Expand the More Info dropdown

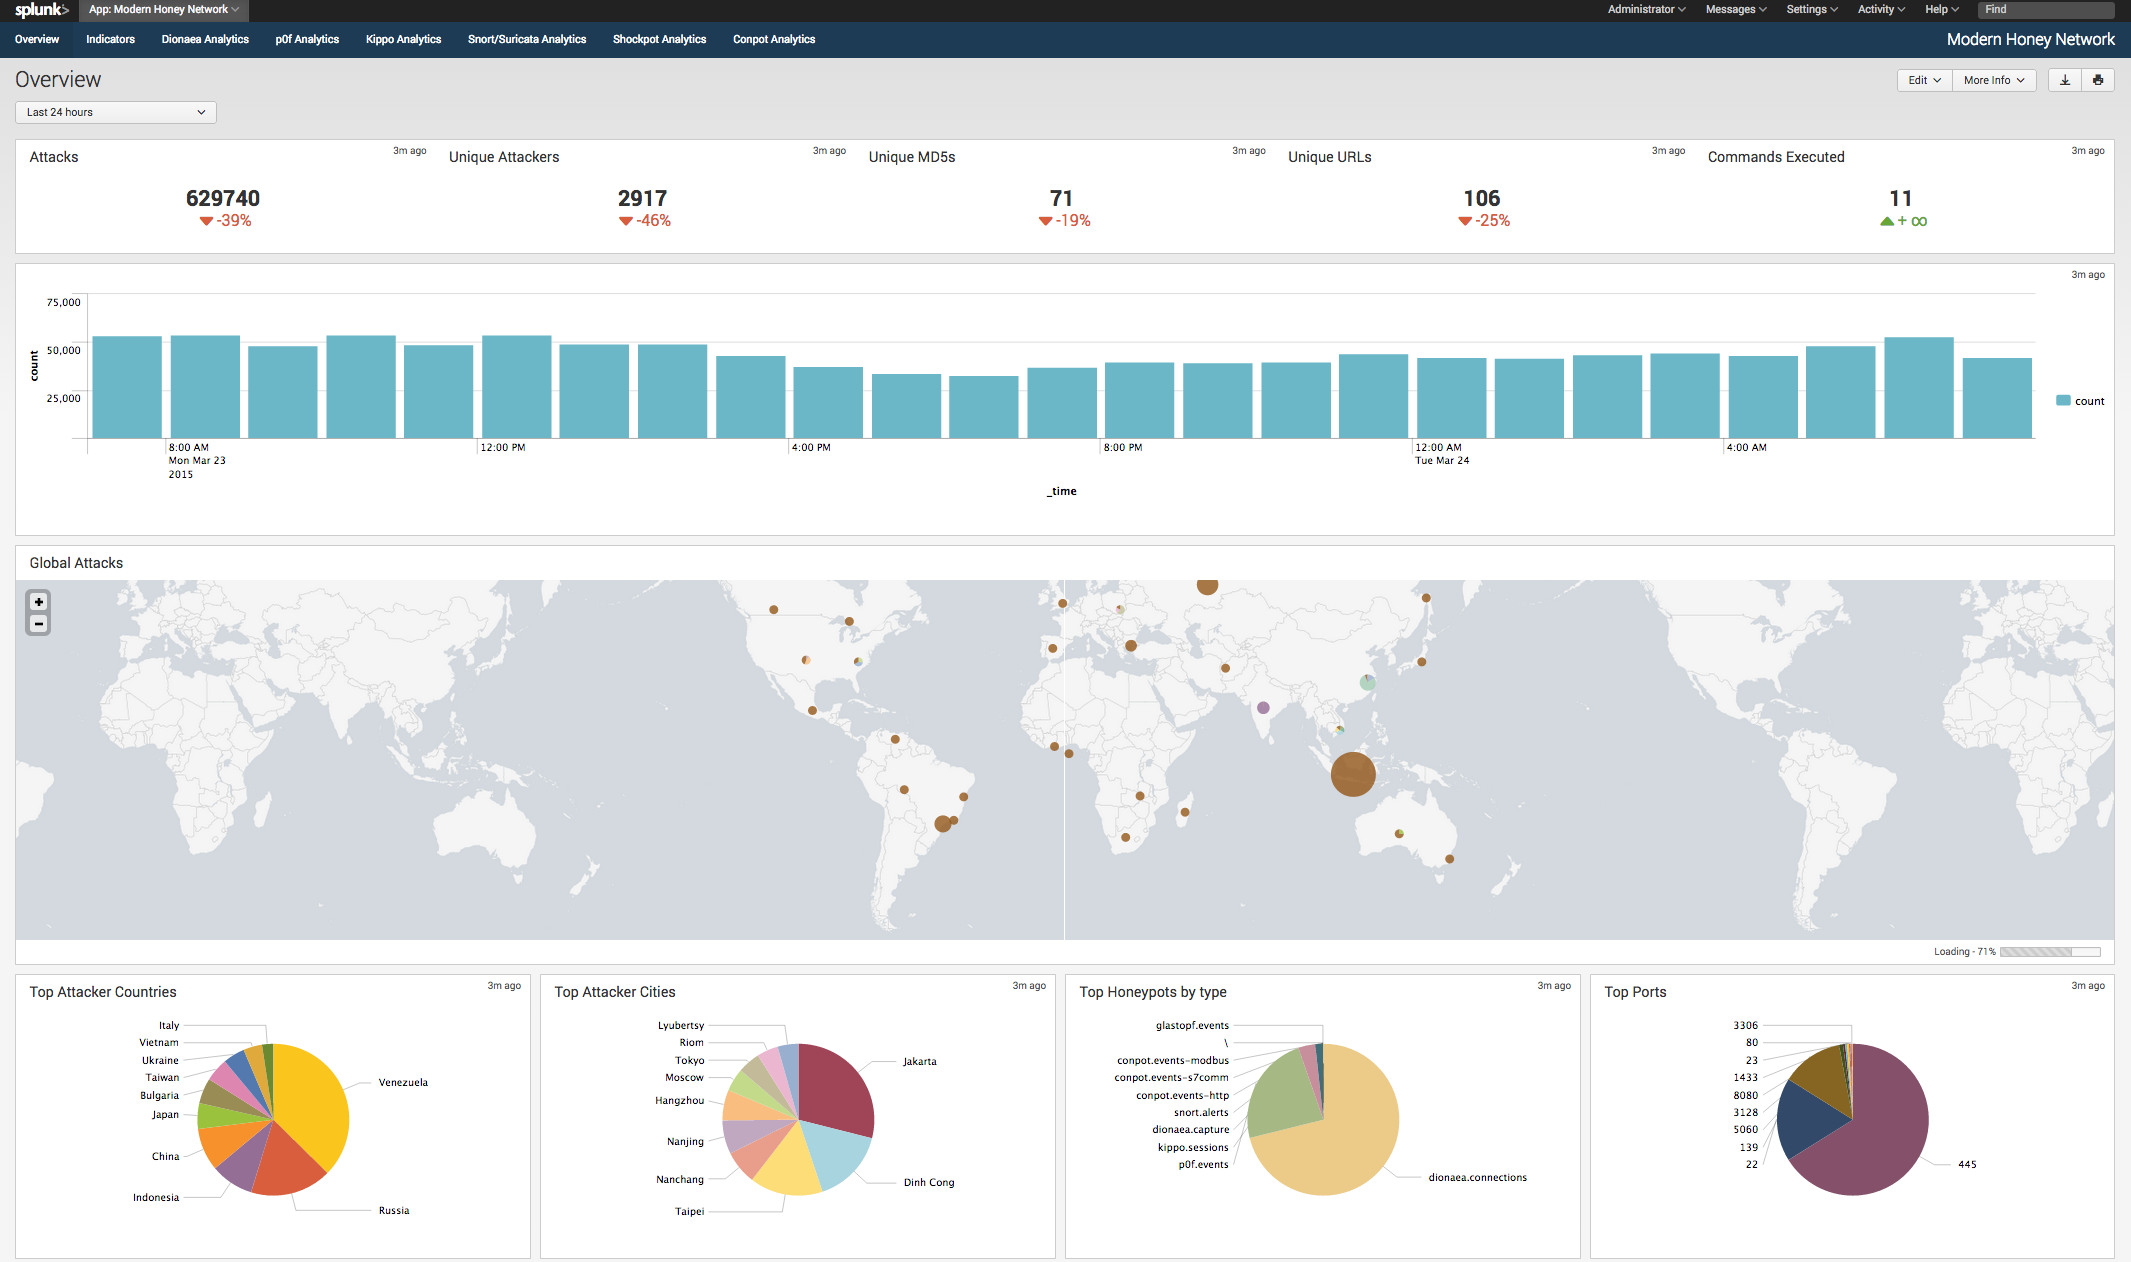pyautogui.click(x=1993, y=80)
